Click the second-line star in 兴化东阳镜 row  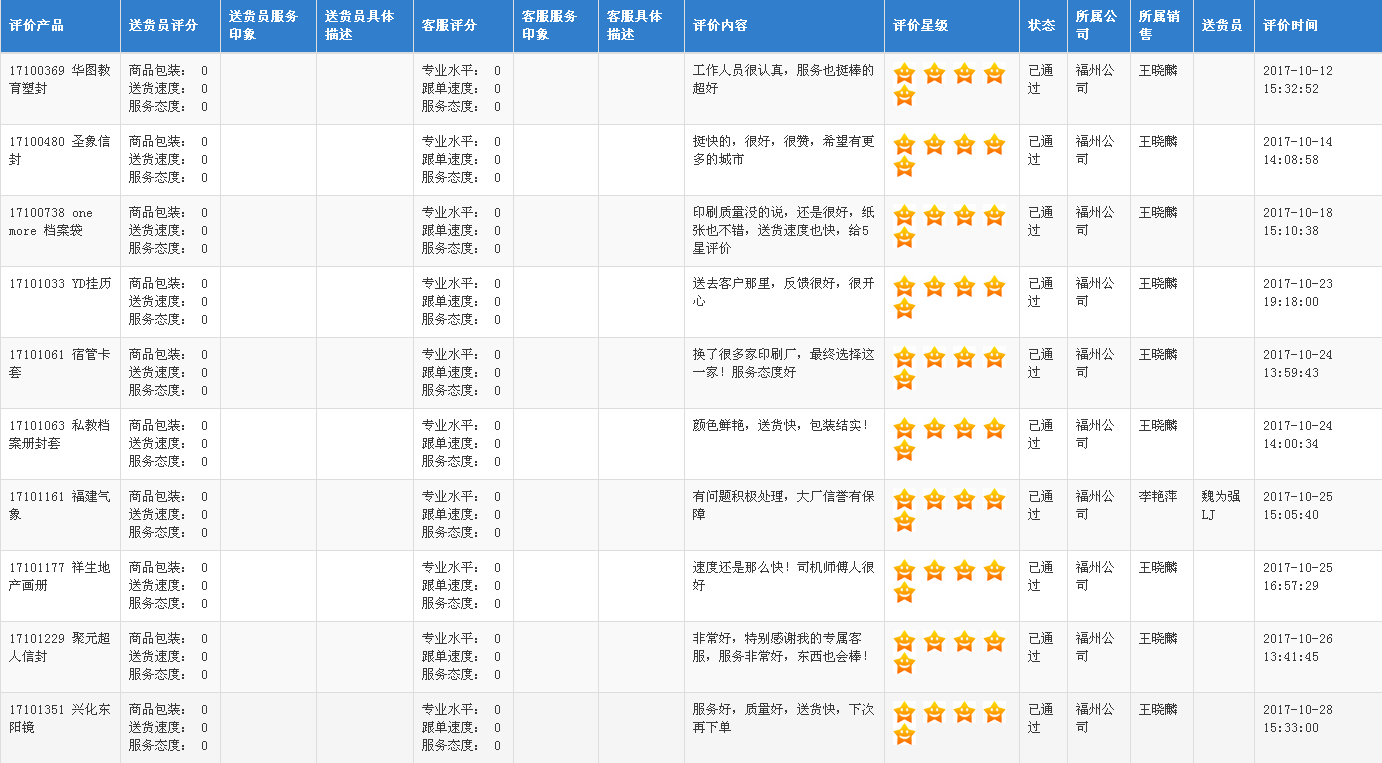(904, 735)
